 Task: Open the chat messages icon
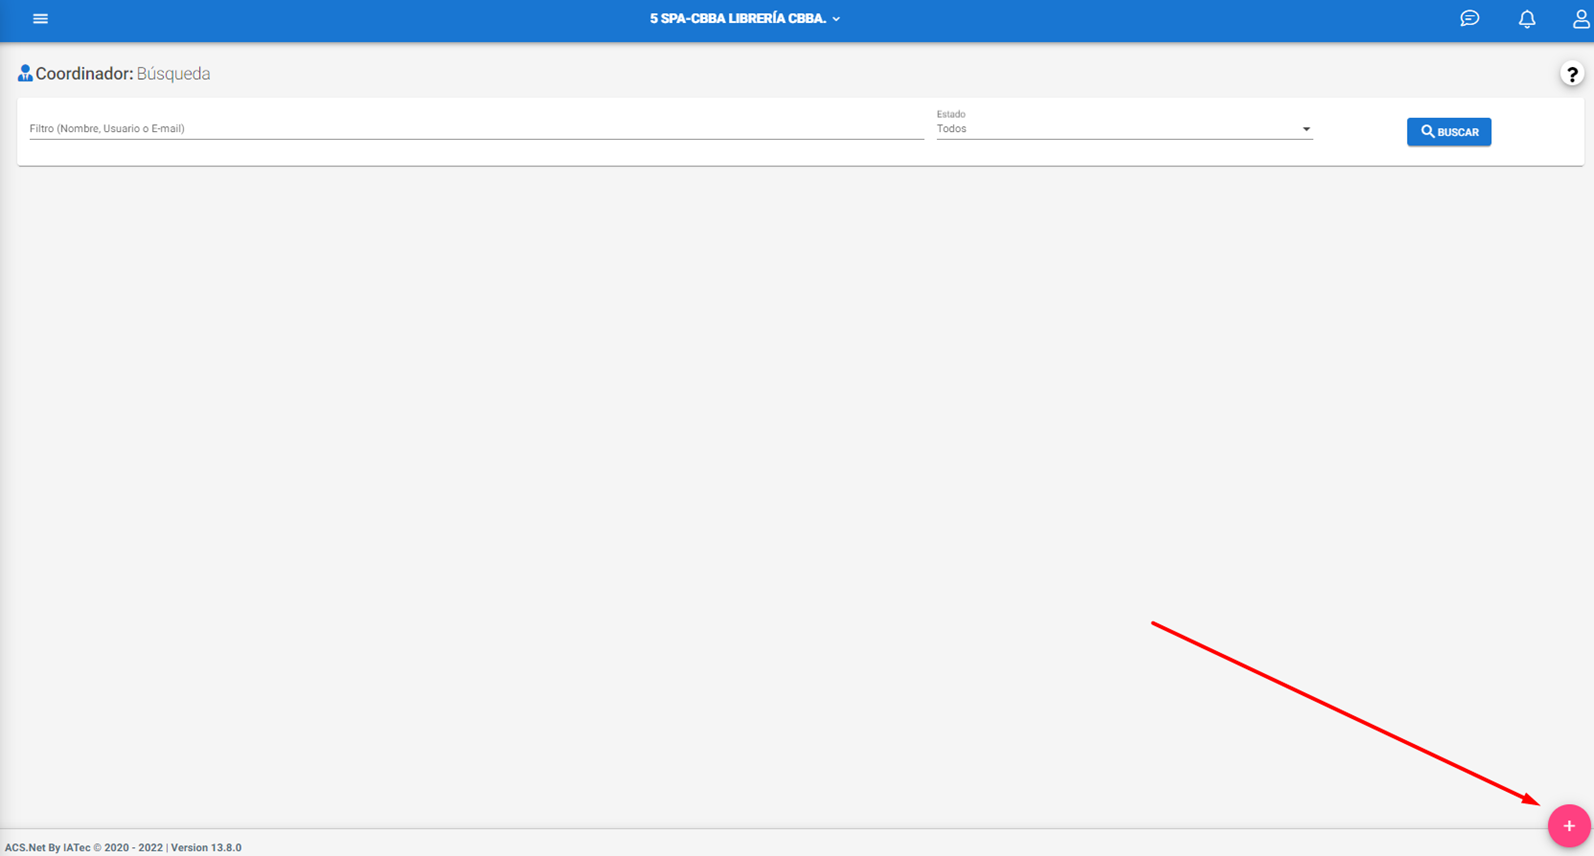(x=1469, y=19)
